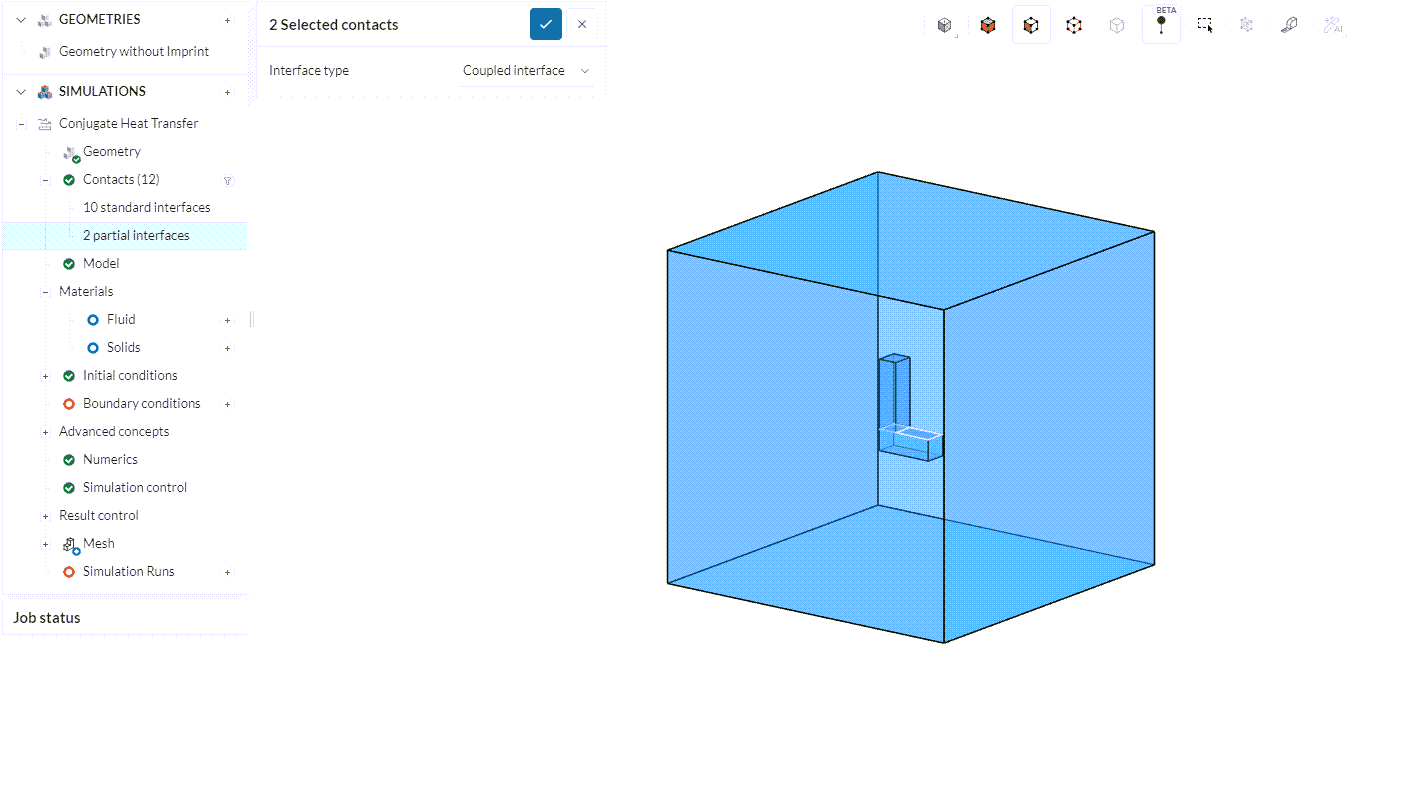The width and height of the screenshot is (1419, 795).
Task: Add a new geometry with plus icon
Action: click(227, 20)
